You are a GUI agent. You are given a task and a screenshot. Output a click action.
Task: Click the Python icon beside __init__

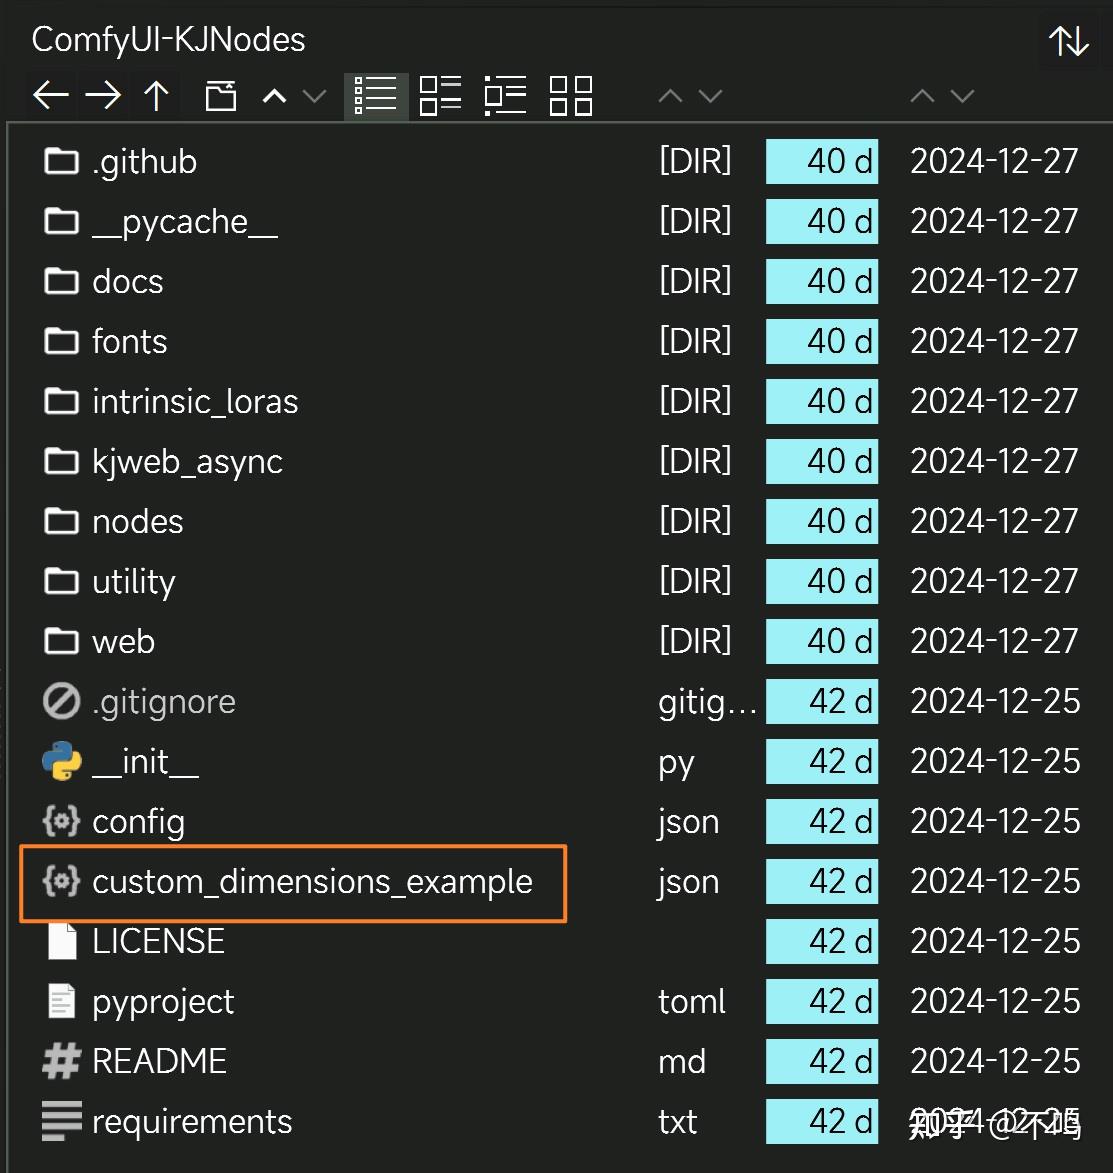[x=60, y=761]
